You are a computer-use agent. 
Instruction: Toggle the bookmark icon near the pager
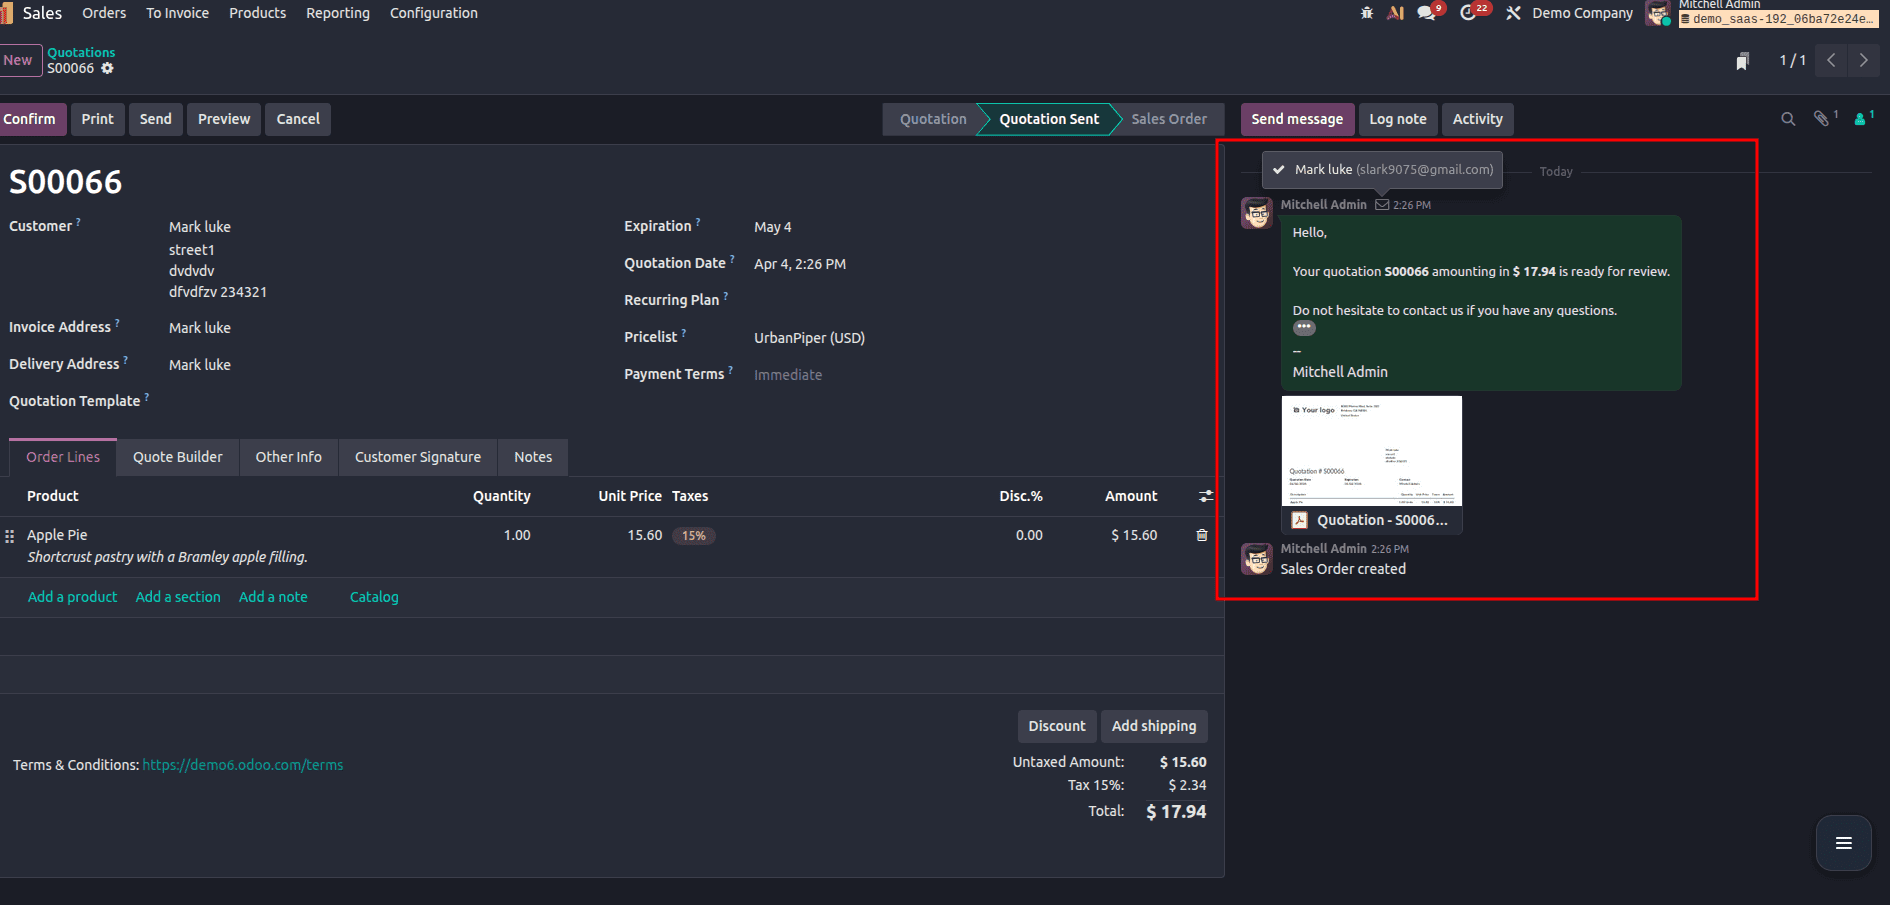coord(1743,60)
